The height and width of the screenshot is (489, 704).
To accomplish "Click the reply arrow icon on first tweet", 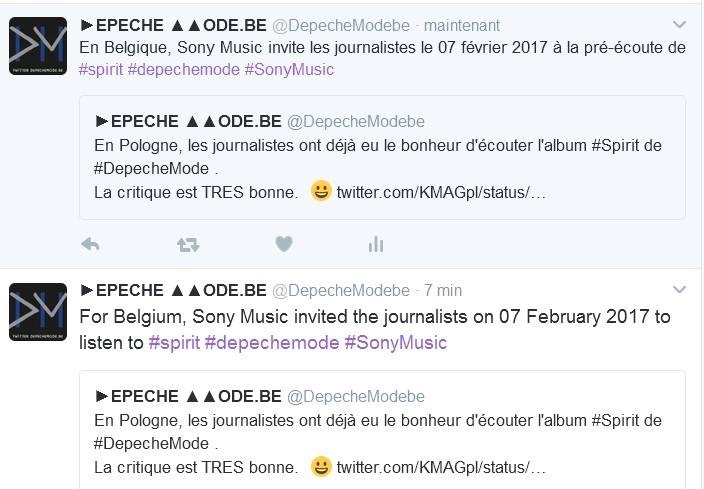I will click(90, 245).
